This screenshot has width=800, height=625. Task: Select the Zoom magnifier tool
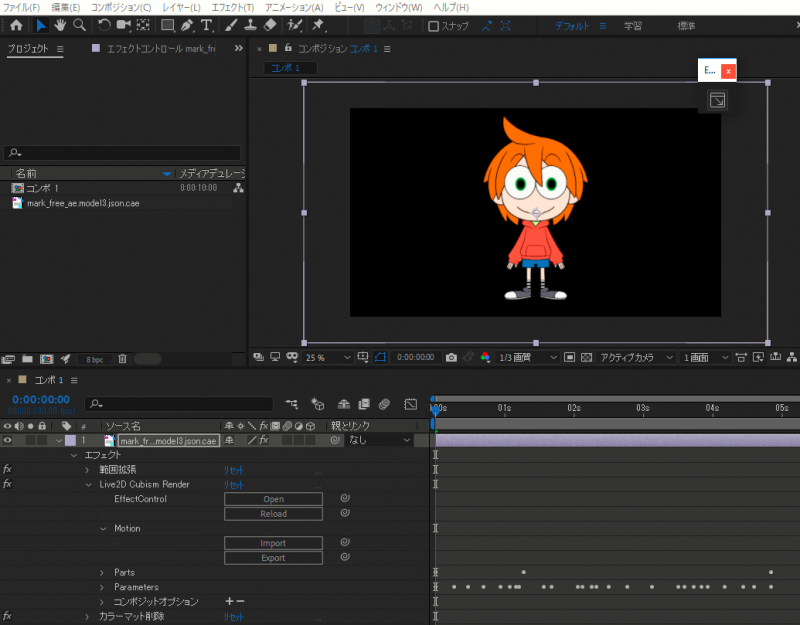[80, 25]
